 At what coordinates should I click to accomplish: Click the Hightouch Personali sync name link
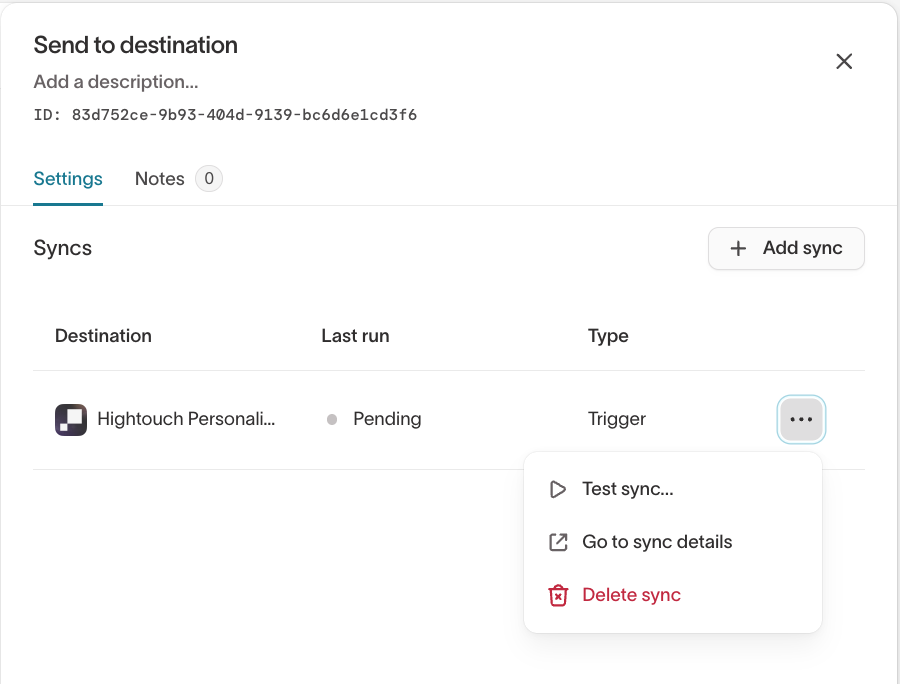tap(185, 419)
